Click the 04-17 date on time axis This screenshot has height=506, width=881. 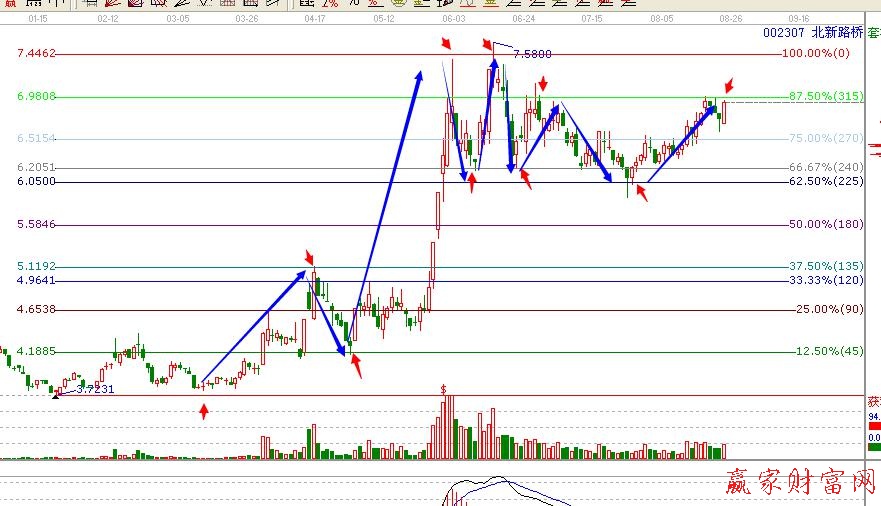tap(314, 19)
